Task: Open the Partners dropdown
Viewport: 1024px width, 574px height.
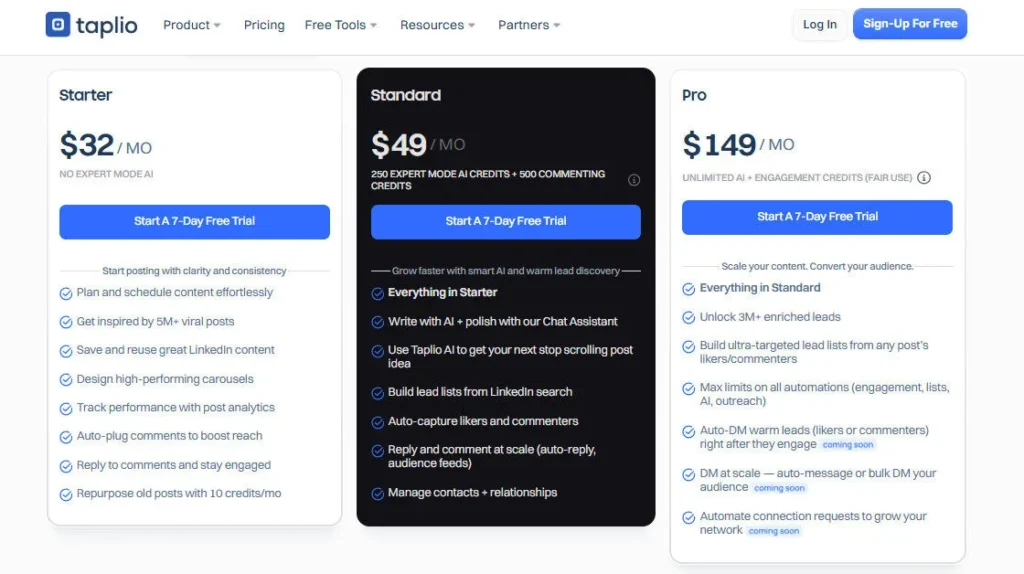Action: [529, 25]
